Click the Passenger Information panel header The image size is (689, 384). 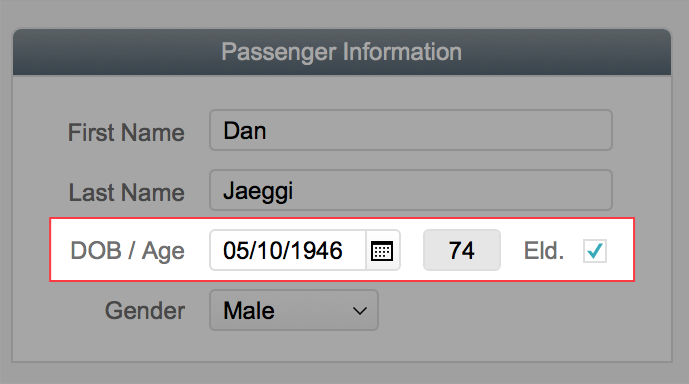click(x=342, y=52)
